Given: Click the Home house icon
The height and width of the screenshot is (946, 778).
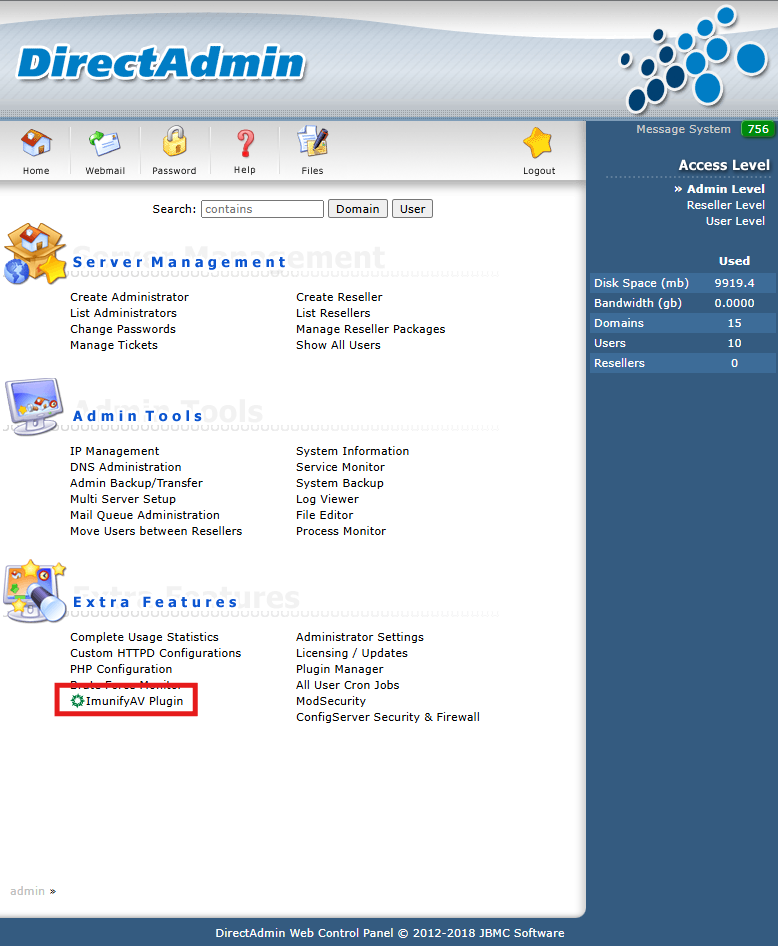Looking at the screenshot, I should point(36,145).
